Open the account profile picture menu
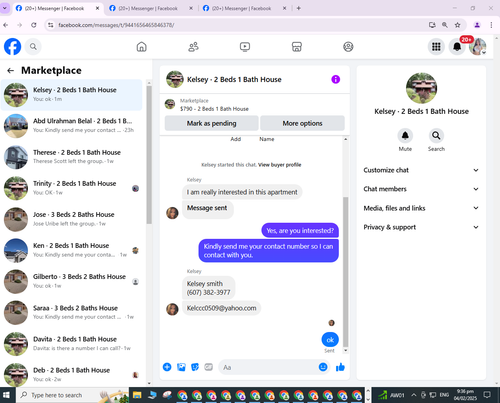The width and height of the screenshot is (500, 403). [x=477, y=47]
